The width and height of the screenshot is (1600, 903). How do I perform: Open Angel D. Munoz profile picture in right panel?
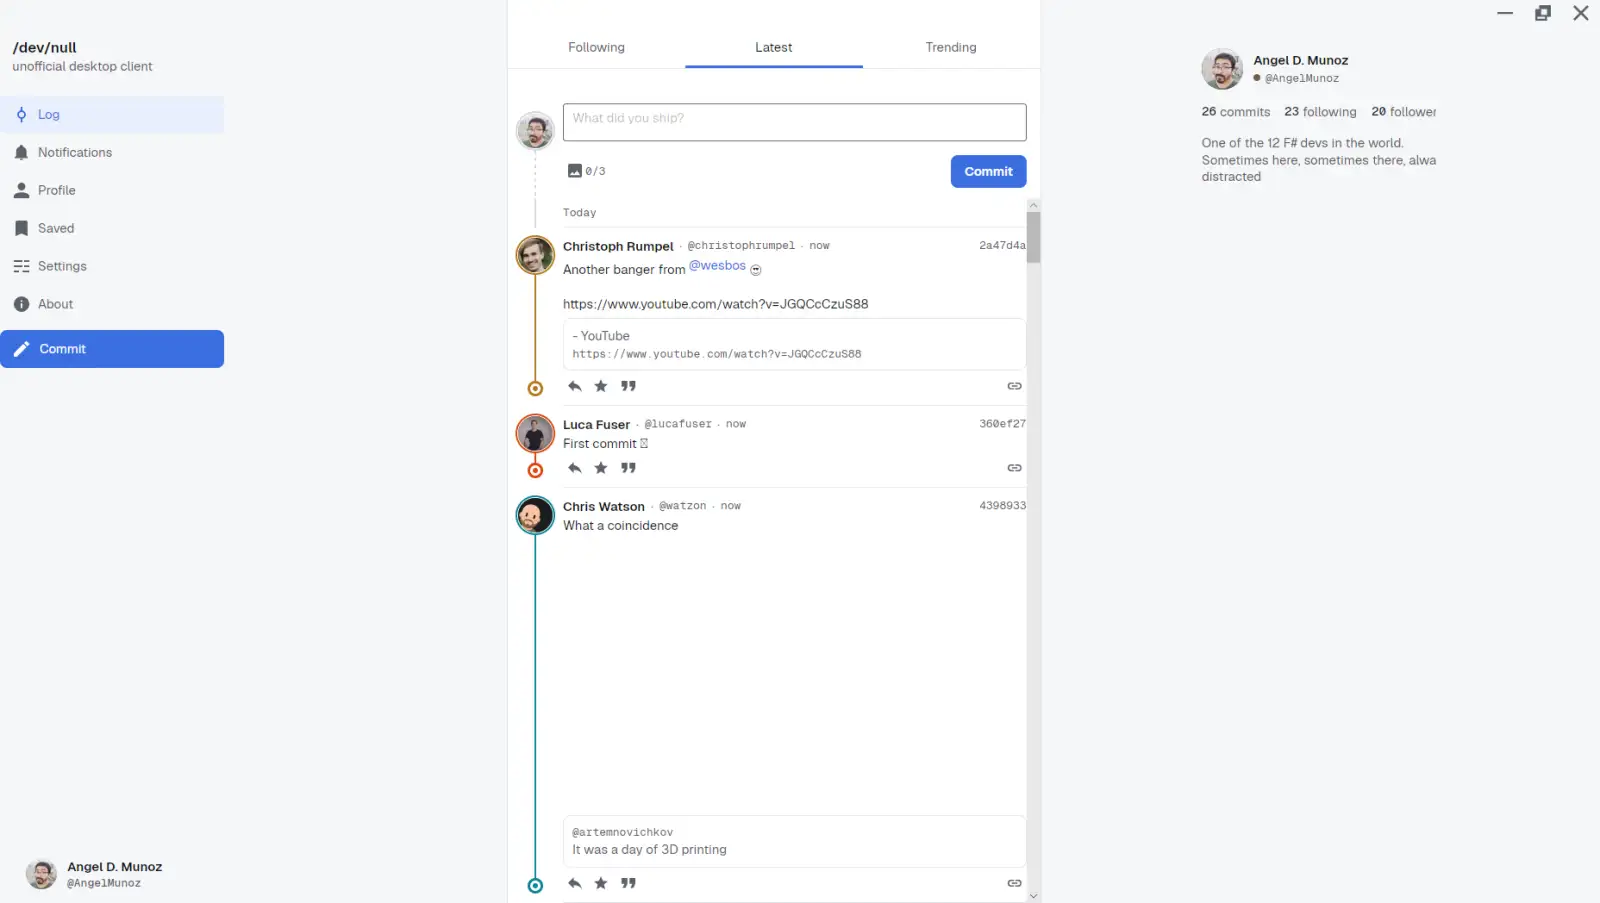click(1222, 69)
